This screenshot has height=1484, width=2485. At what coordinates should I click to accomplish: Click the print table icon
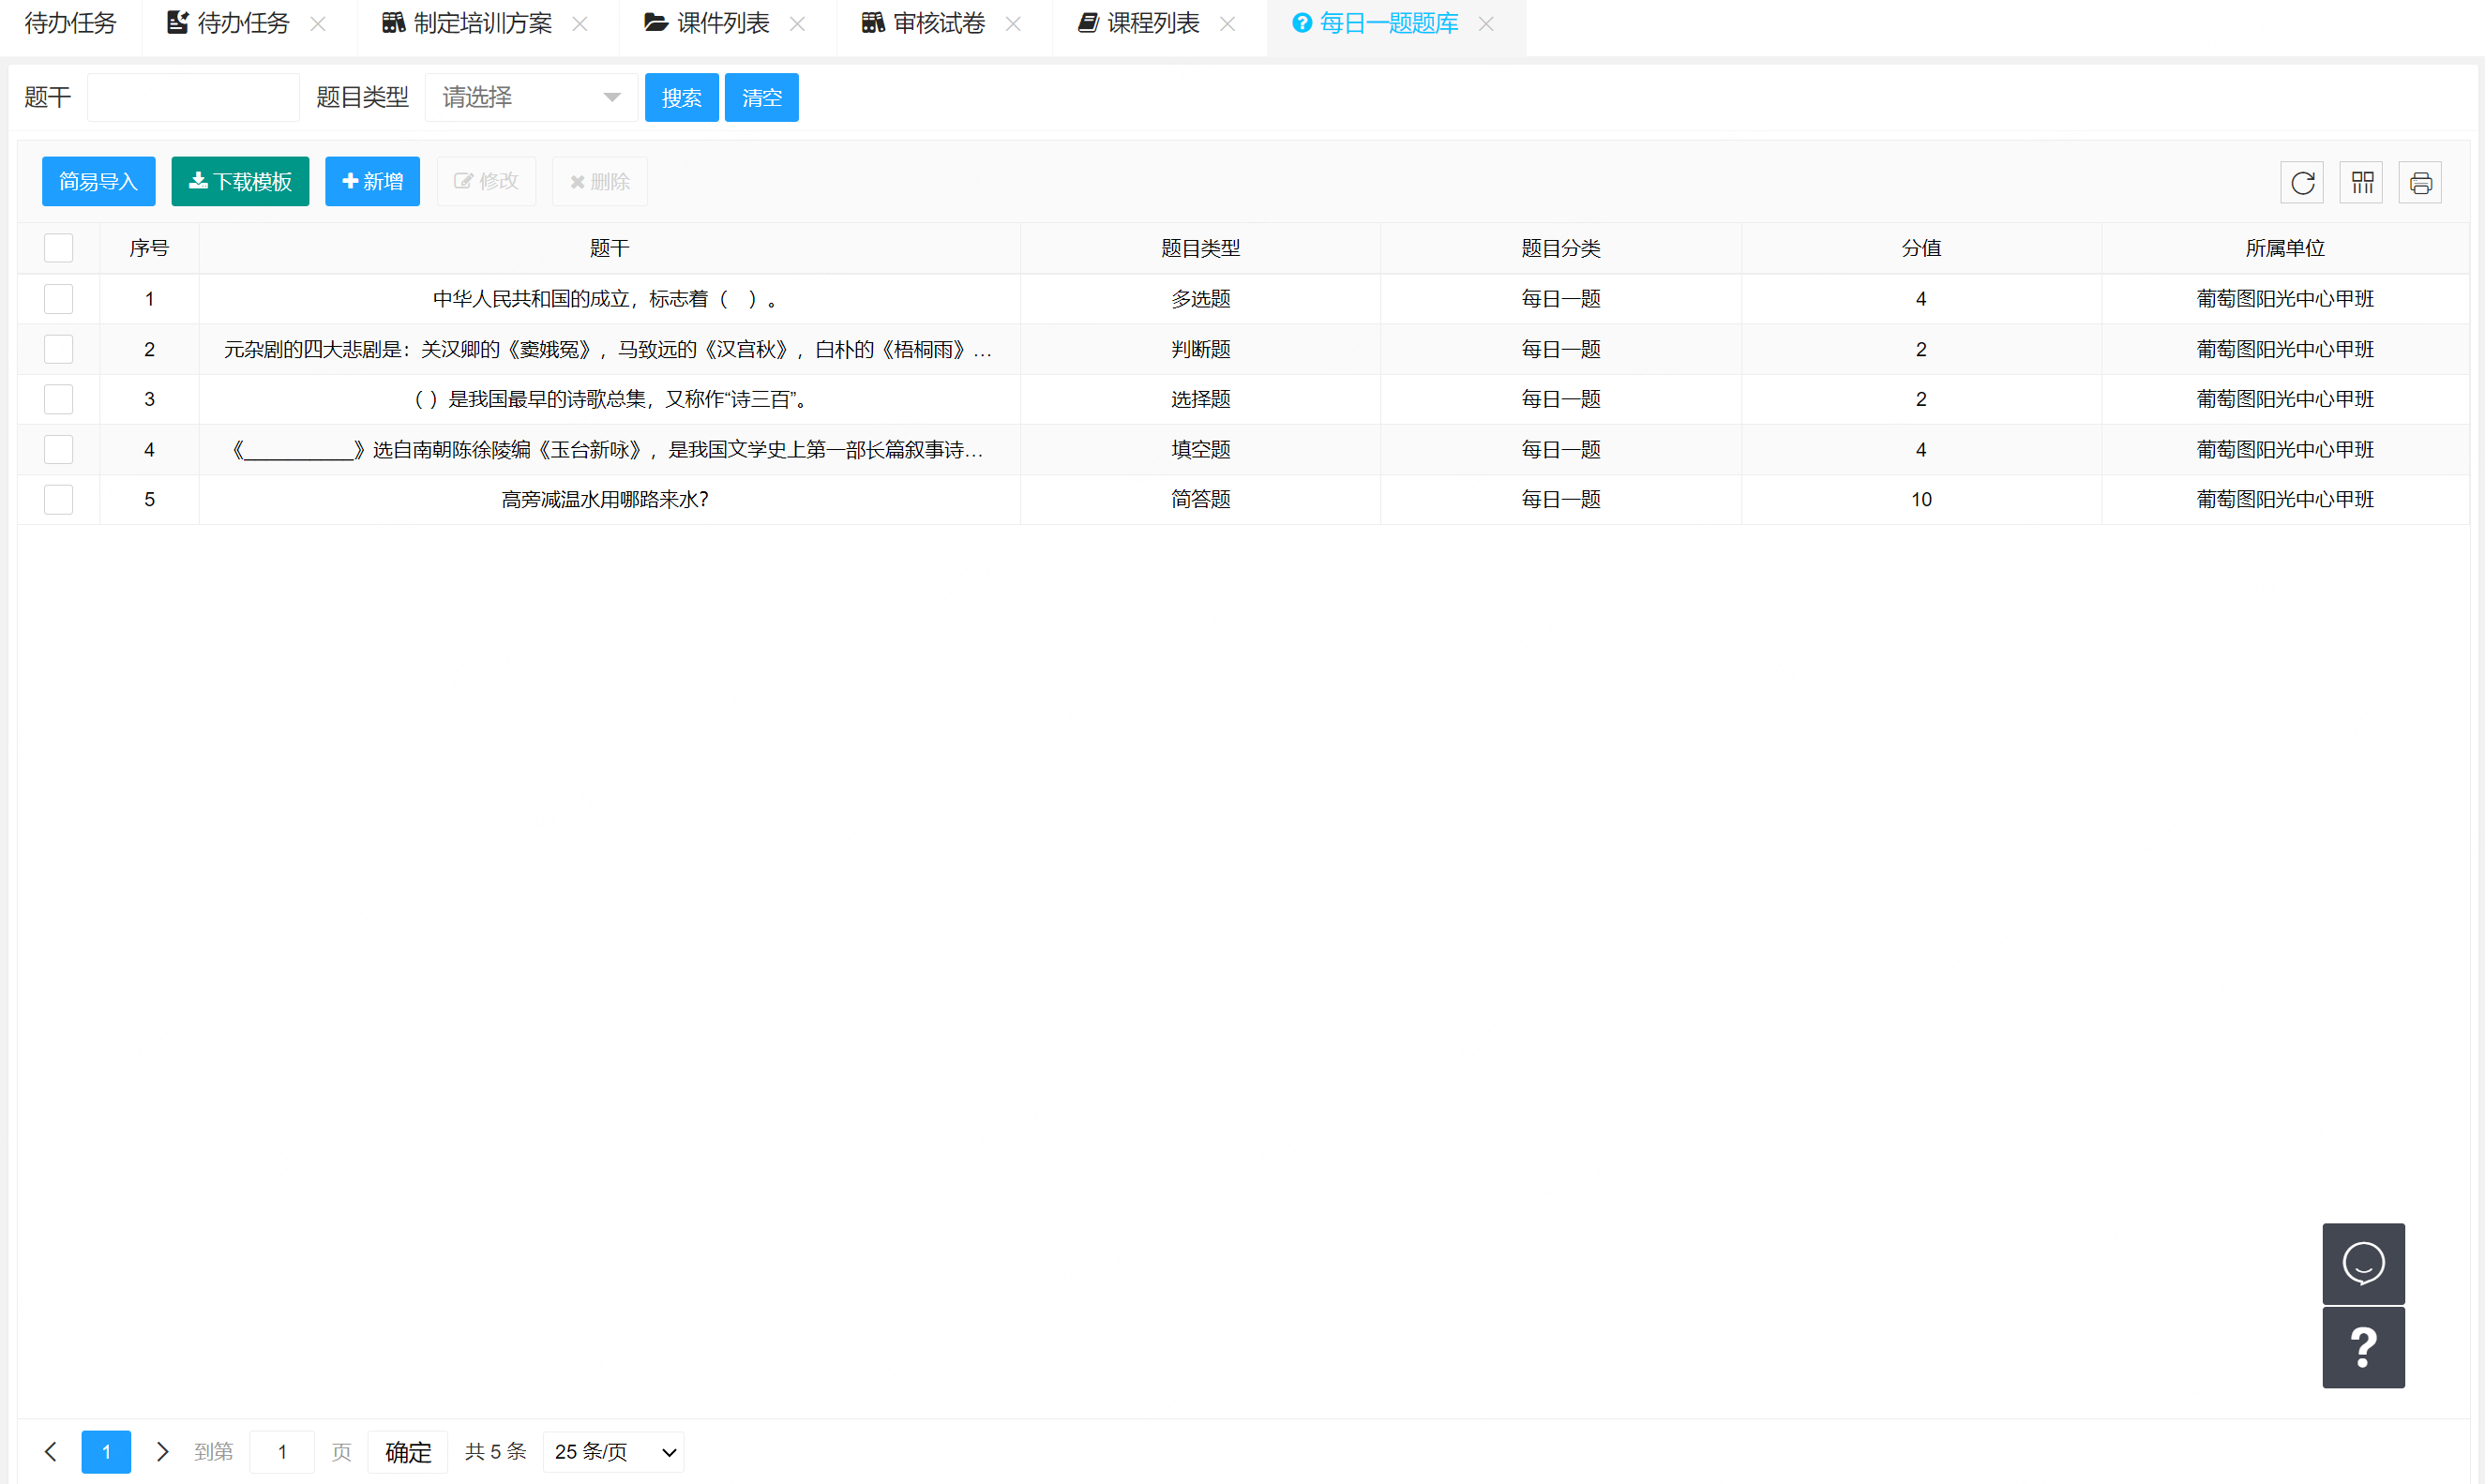(x=2421, y=182)
